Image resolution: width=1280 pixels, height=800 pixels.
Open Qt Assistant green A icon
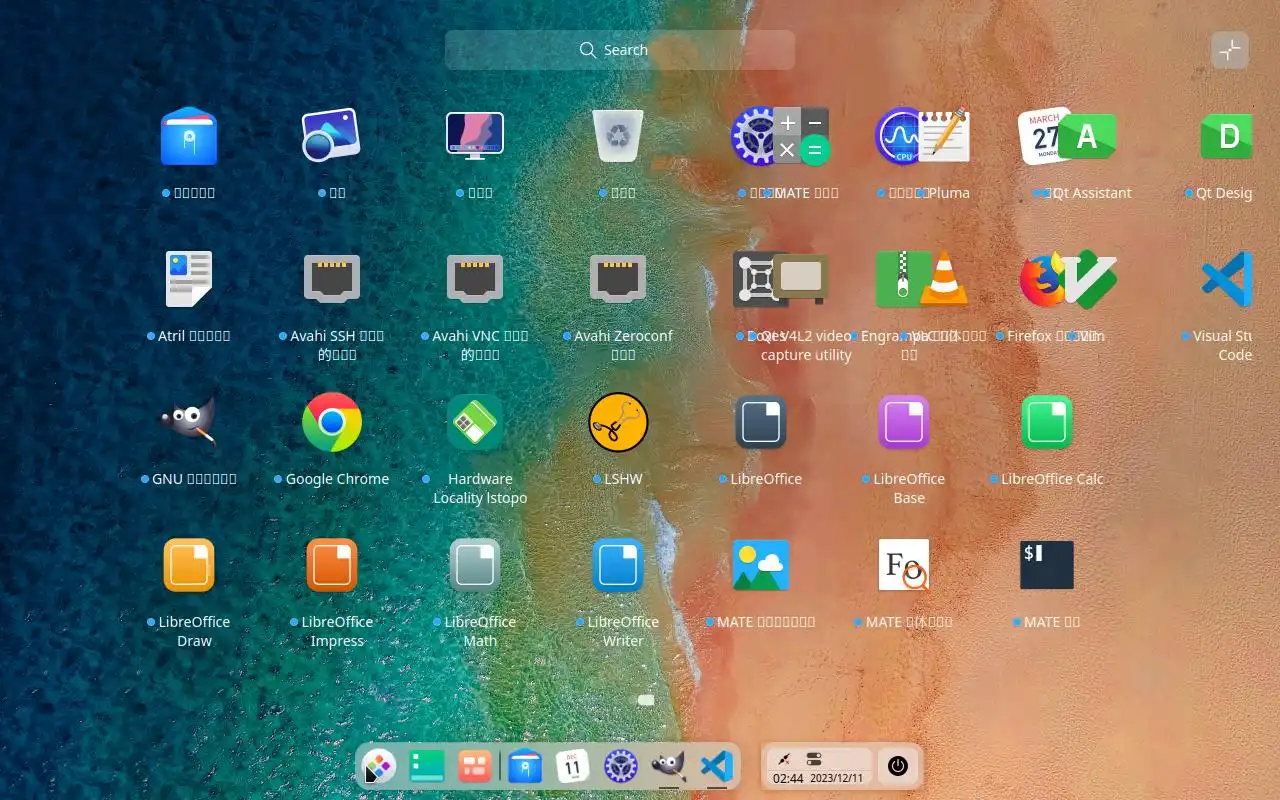1087,136
